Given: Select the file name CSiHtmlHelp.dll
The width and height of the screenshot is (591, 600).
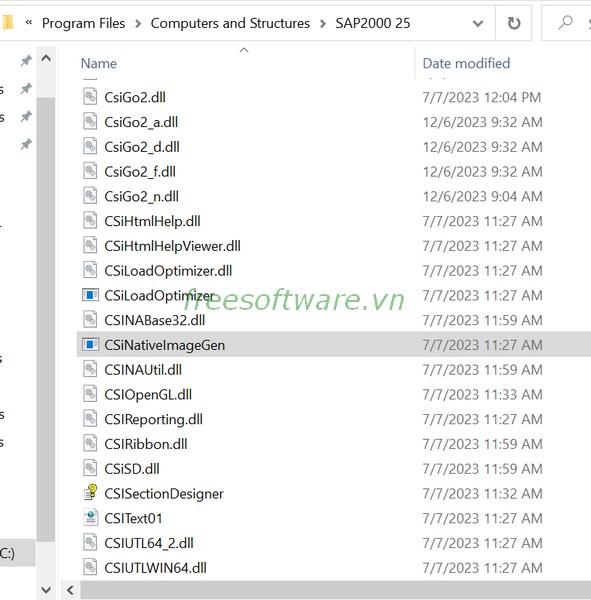Looking at the screenshot, I should coord(152,221).
